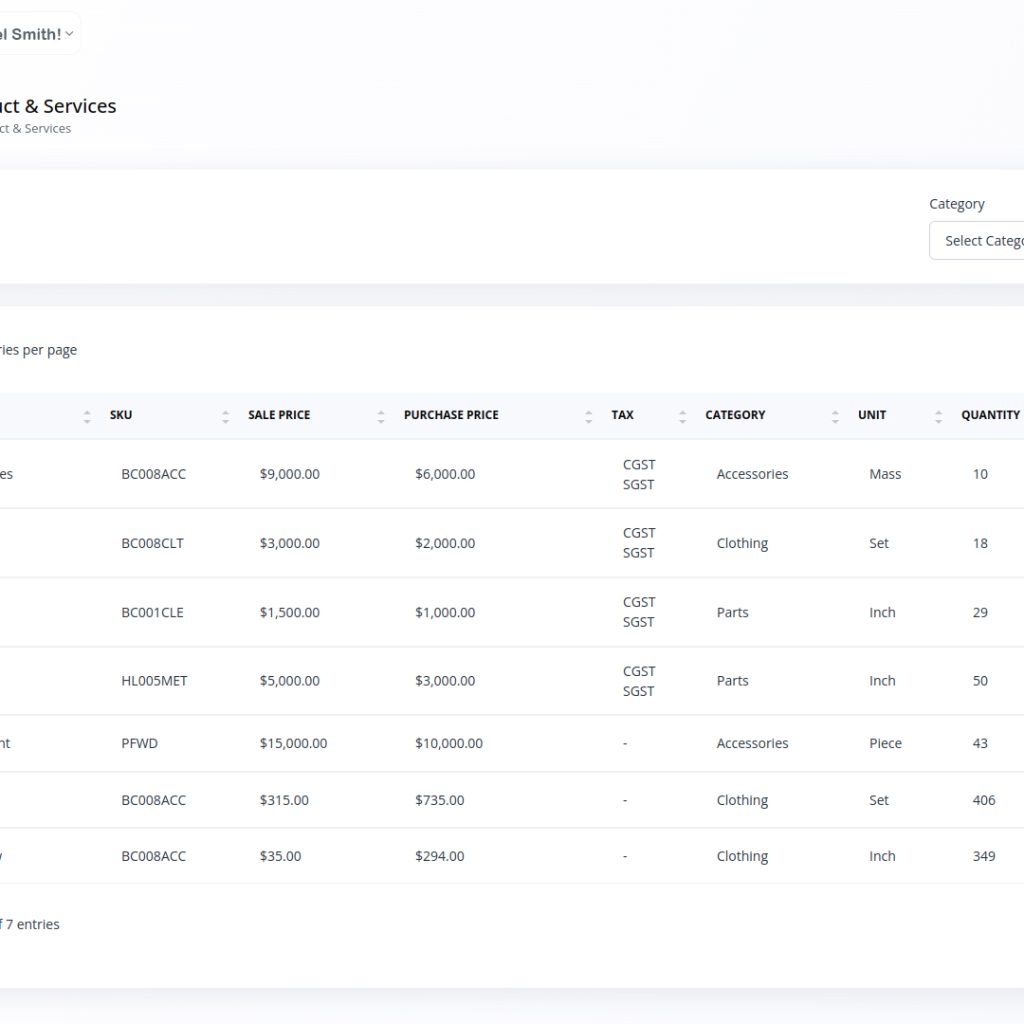1024x1024 pixels.
Task: Select the quantity value 406
Action: point(983,801)
